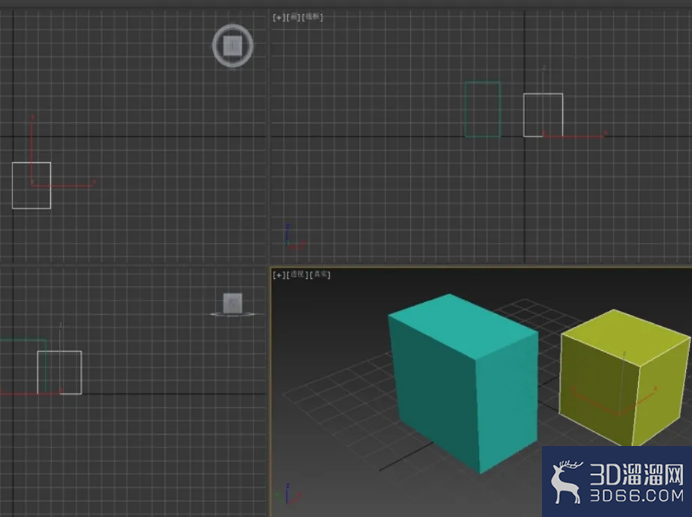Image resolution: width=692 pixels, height=517 pixels.
Task: Click the ViewCube compass below left viewport cube
Action: tap(233, 314)
